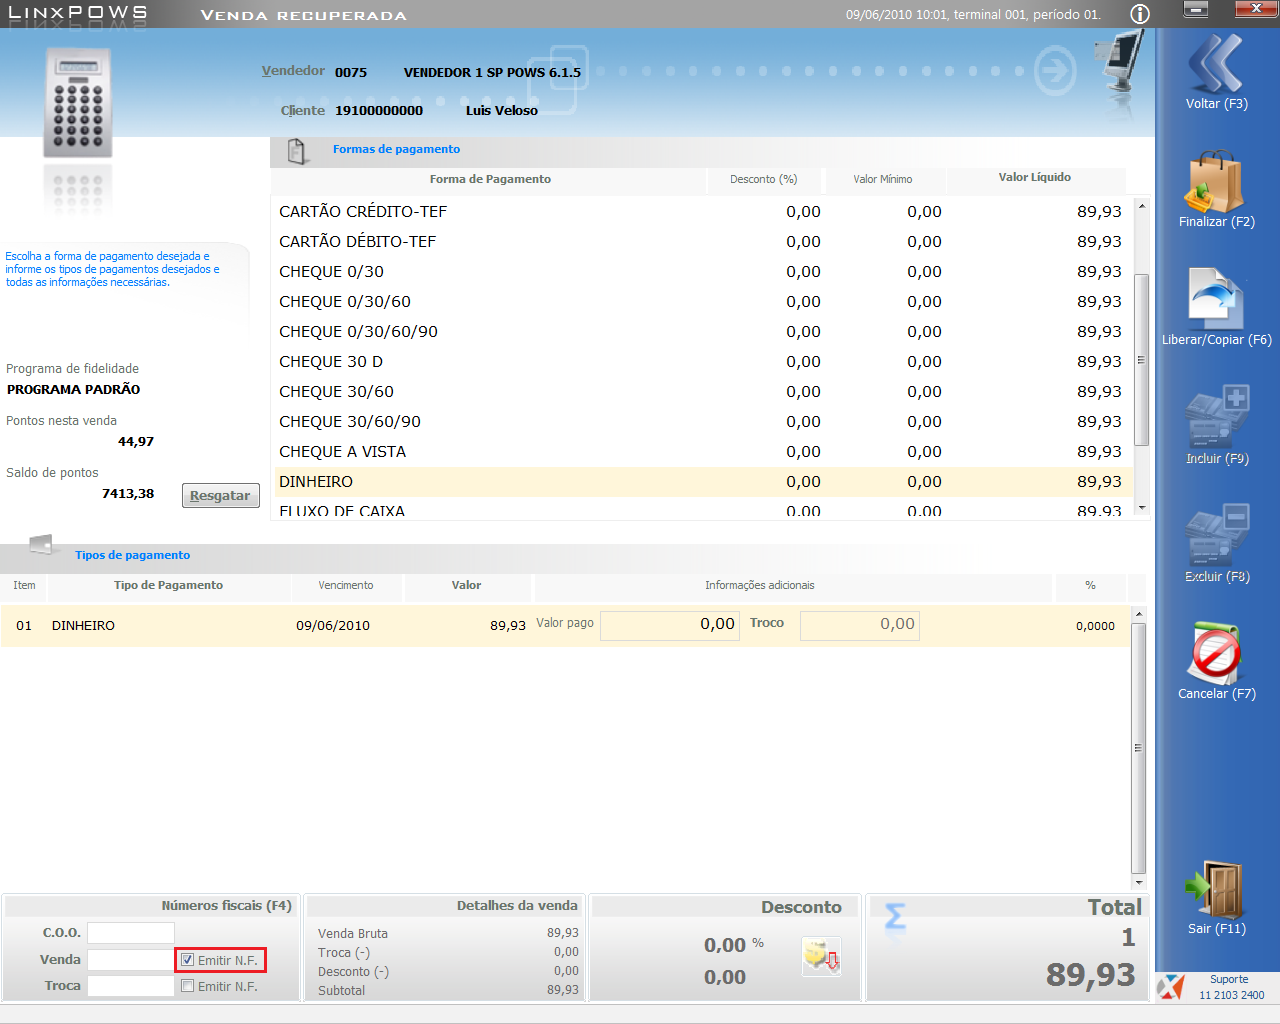Click the Finalizar (F2) shopping bag icon

coord(1216,182)
